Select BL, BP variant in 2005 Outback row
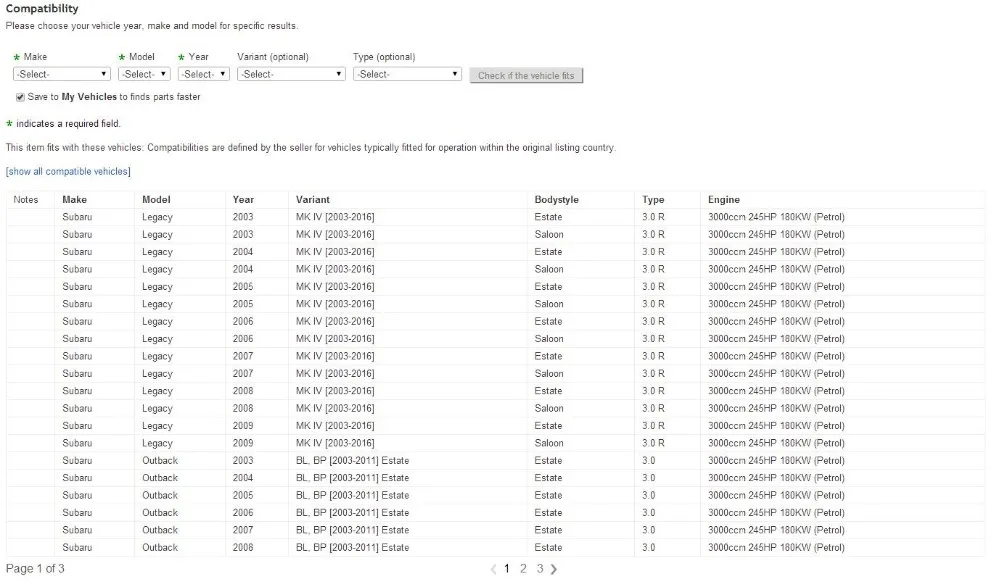 [352, 495]
